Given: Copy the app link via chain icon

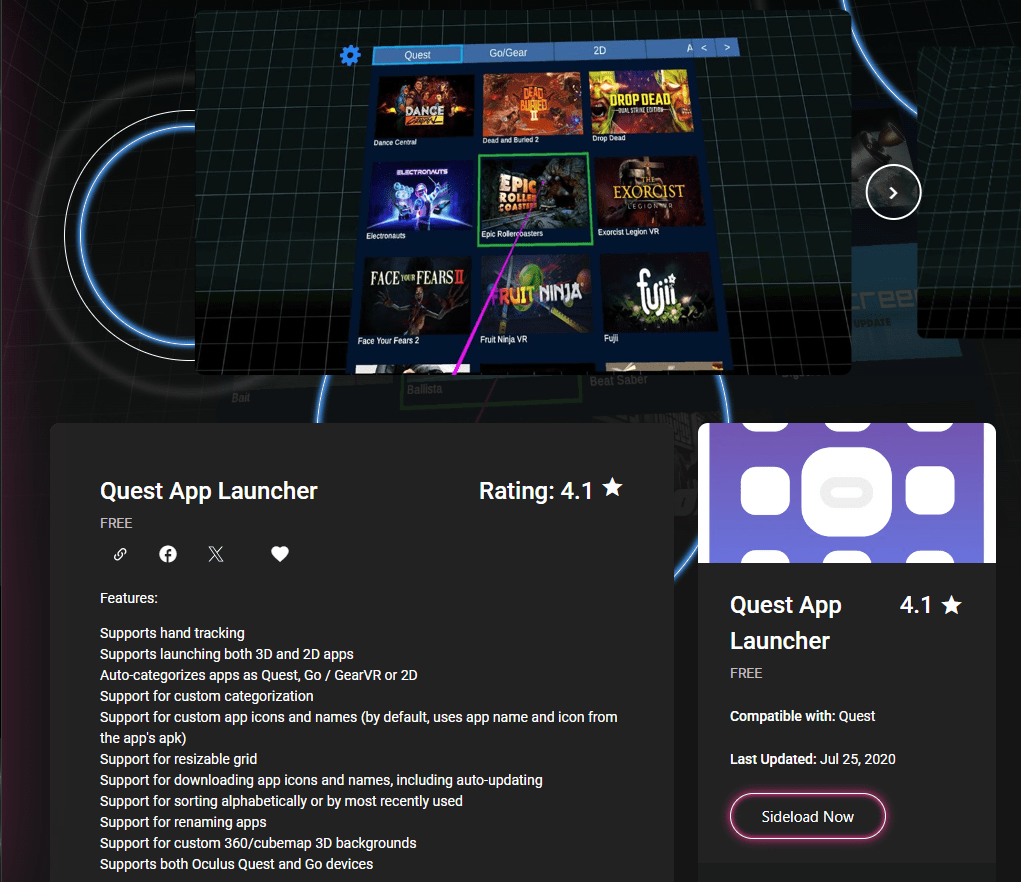Looking at the screenshot, I should [120, 554].
